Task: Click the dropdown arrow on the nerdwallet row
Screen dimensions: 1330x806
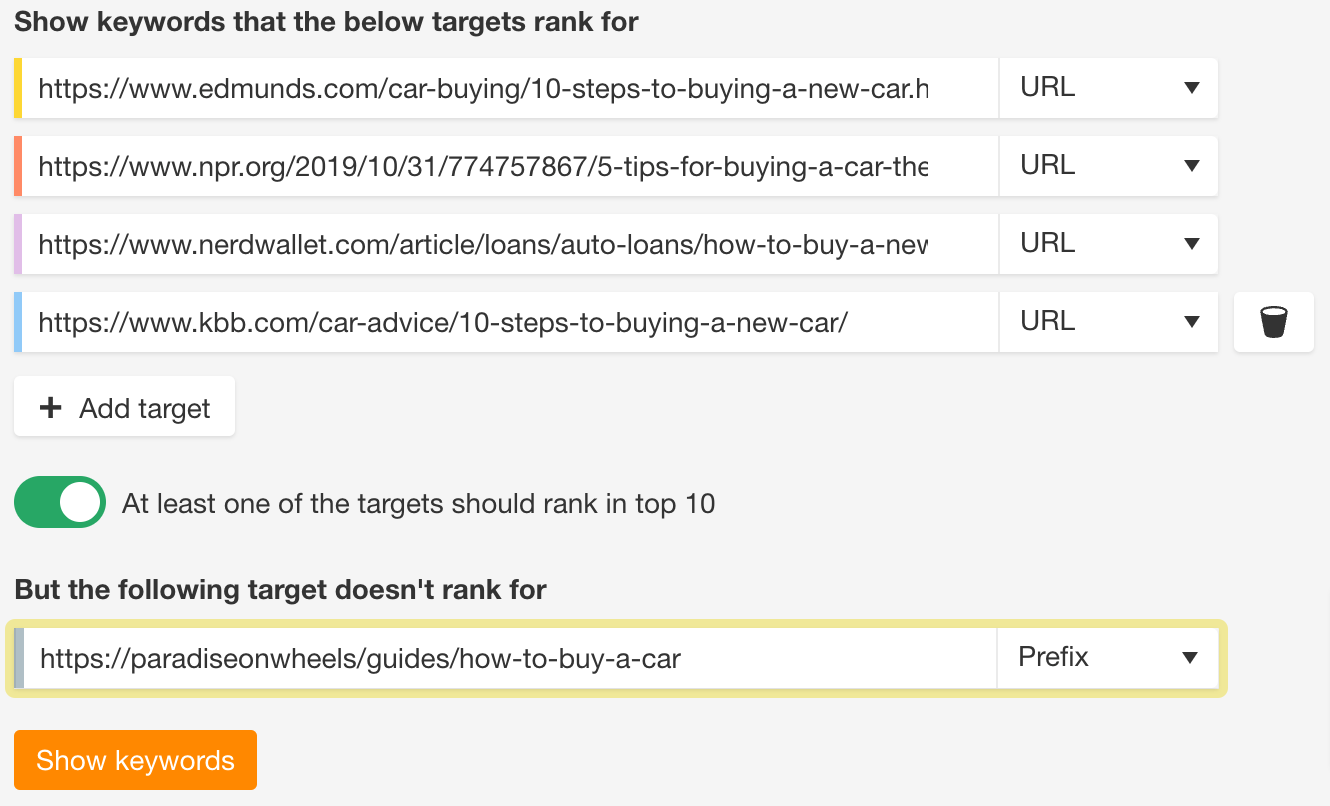Action: (x=1190, y=243)
